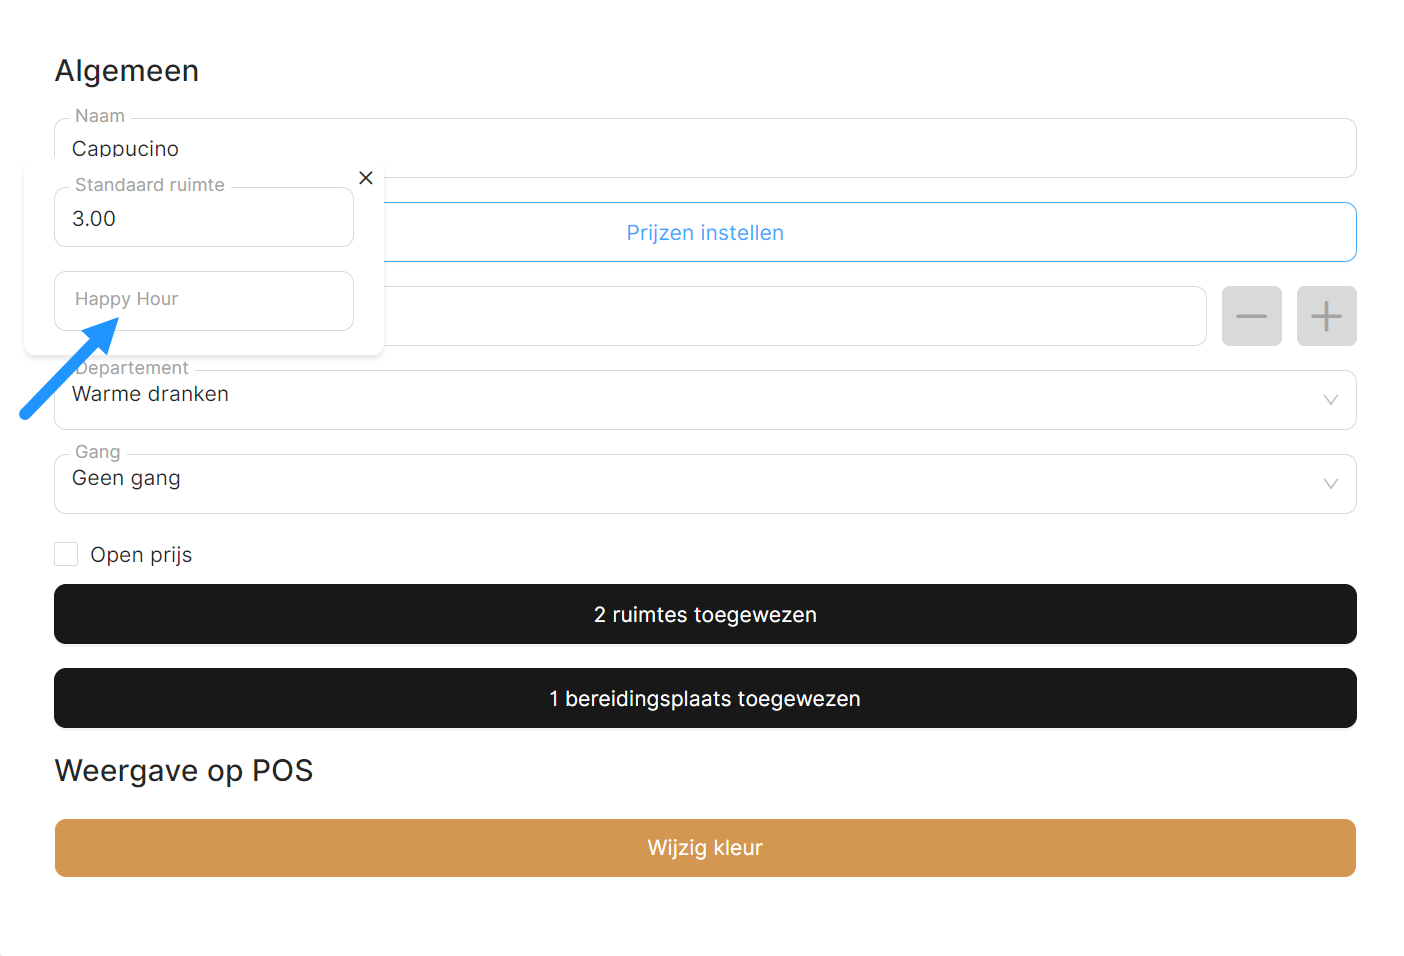
Task: Open the 2 ruimtes toegewezen button
Action: pyautogui.click(x=705, y=614)
